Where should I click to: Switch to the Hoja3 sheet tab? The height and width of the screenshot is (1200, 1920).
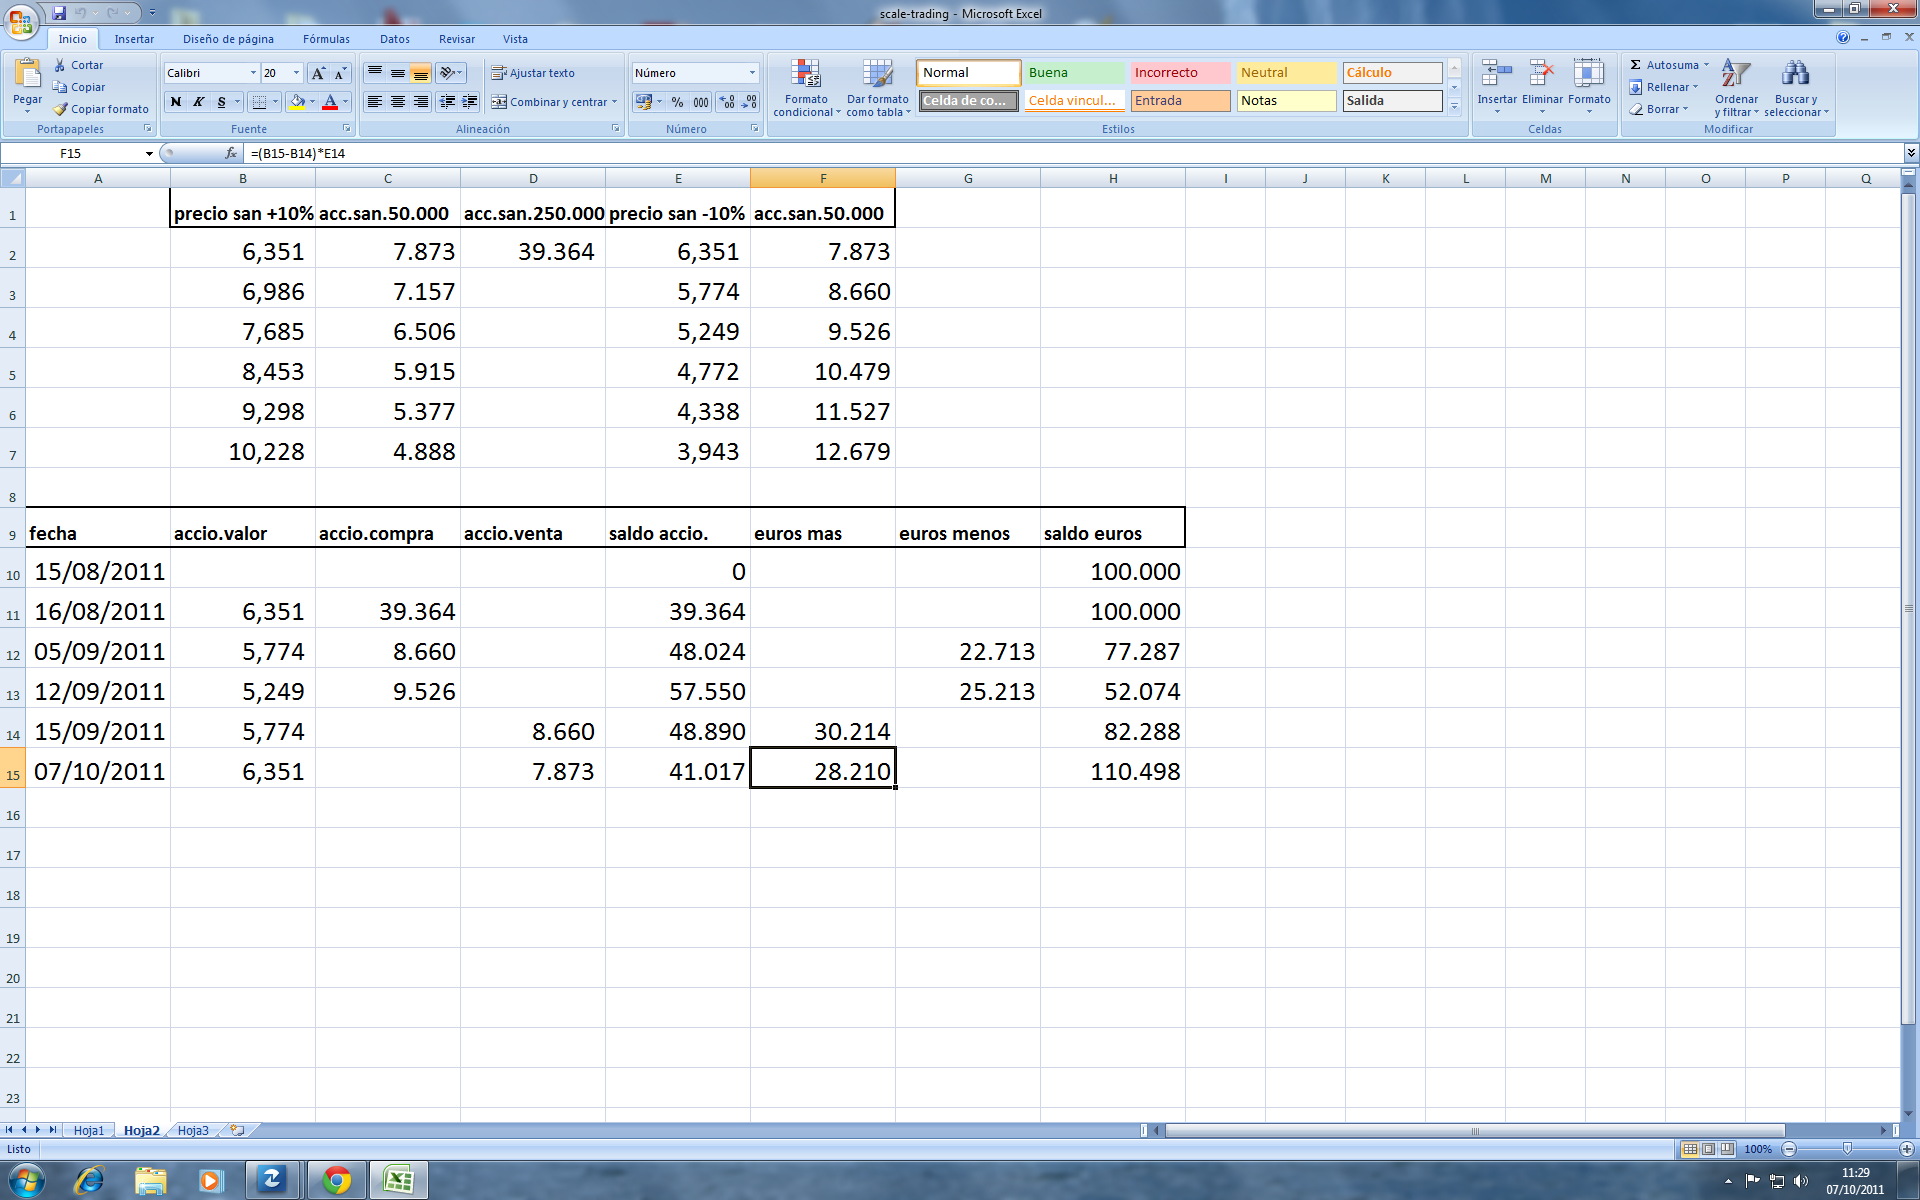[193, 1130]
